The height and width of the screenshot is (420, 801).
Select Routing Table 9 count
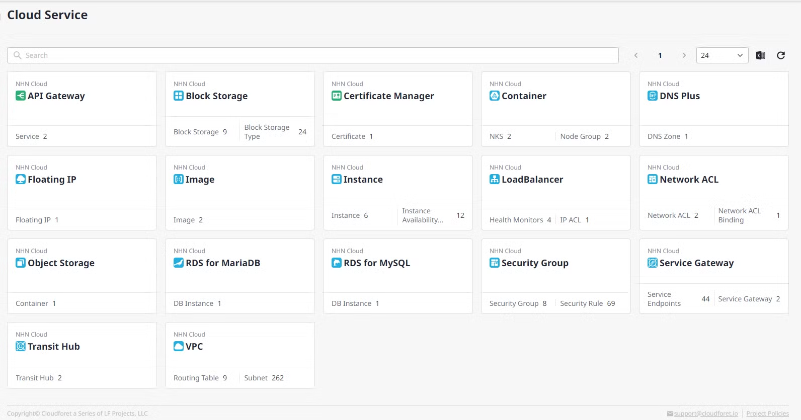tap(200, 378)
